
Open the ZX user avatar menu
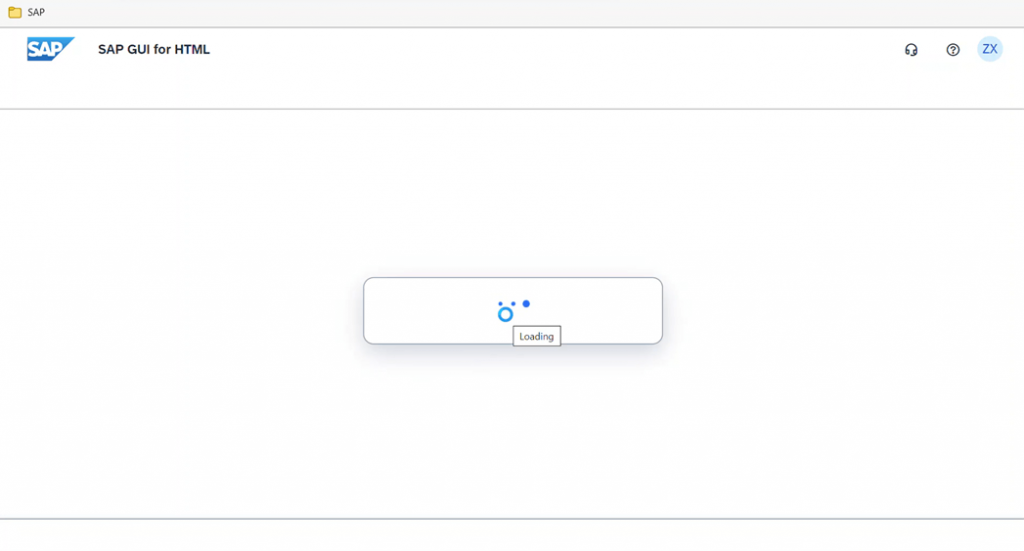(990, 49)
